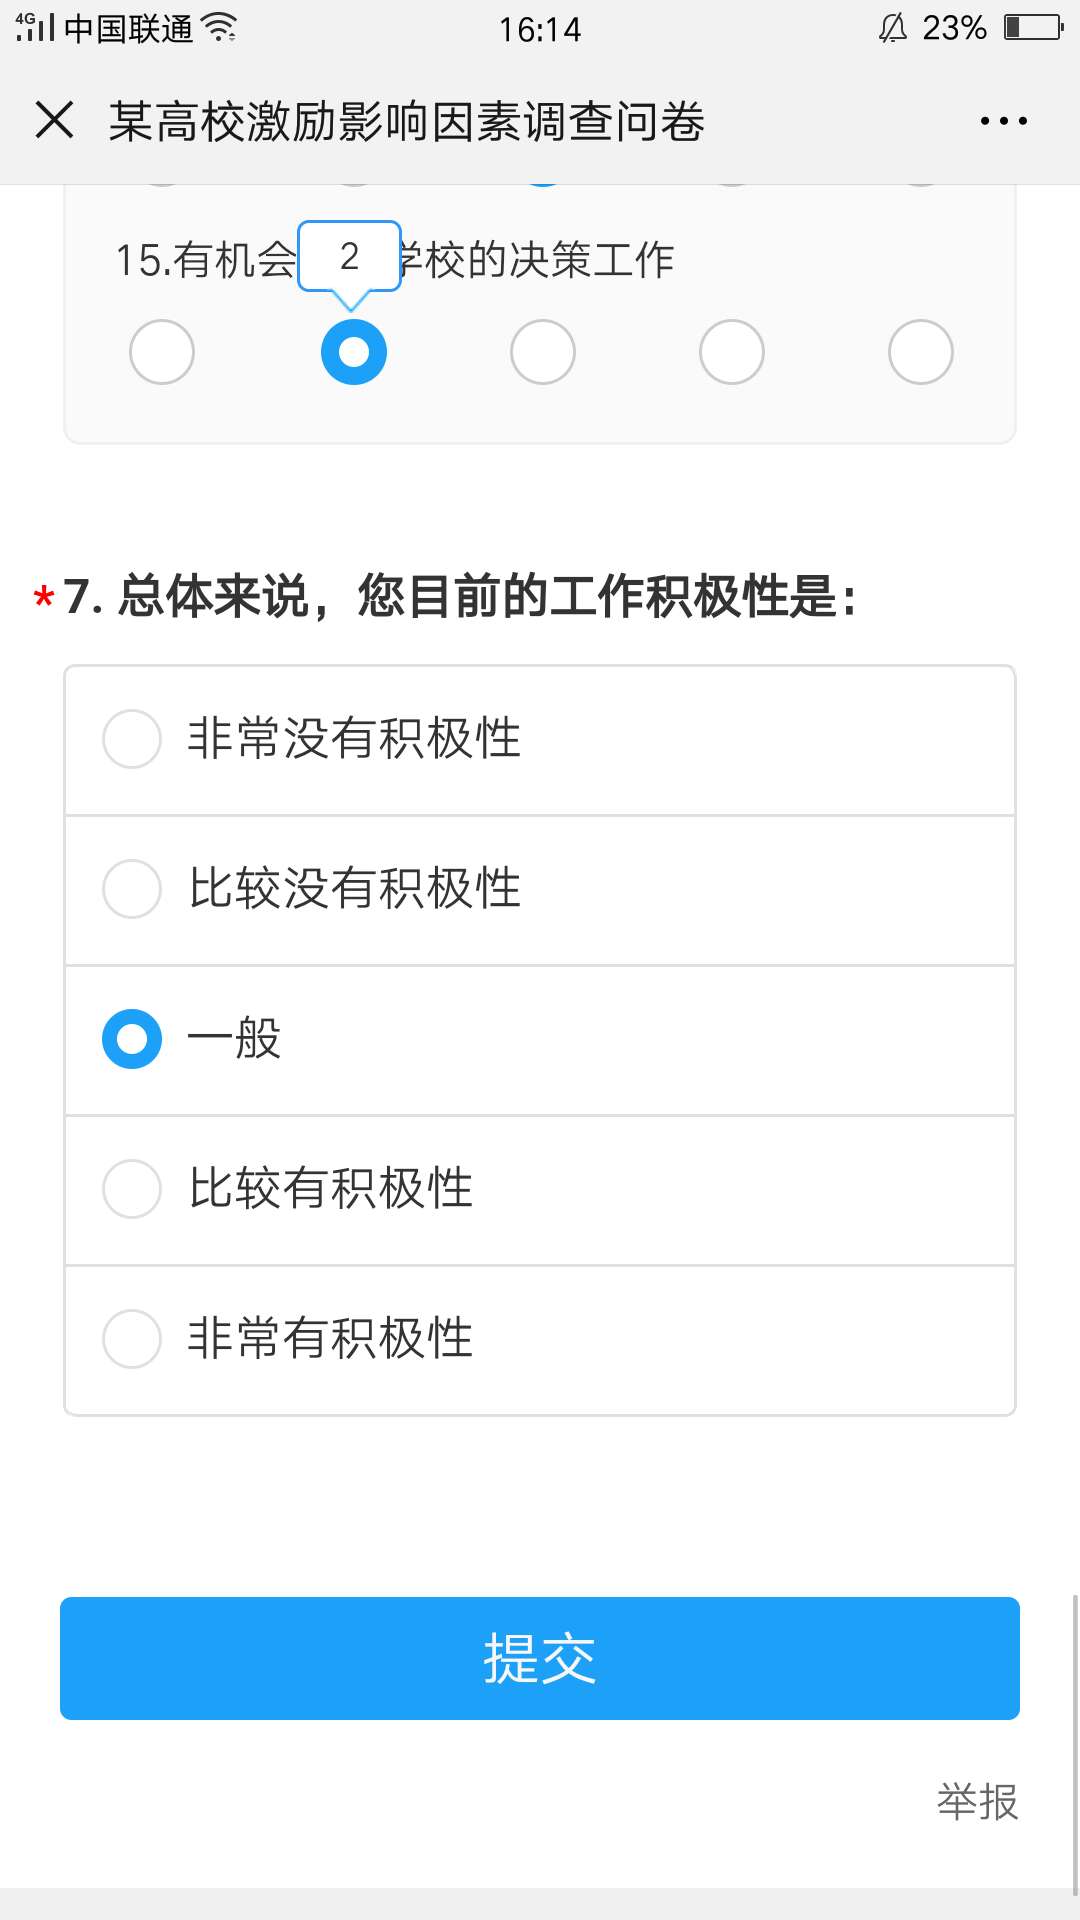Screen dimensions: 1080x1920
Task: Open the three-dot more options menu
Action: coord(1003,121)
